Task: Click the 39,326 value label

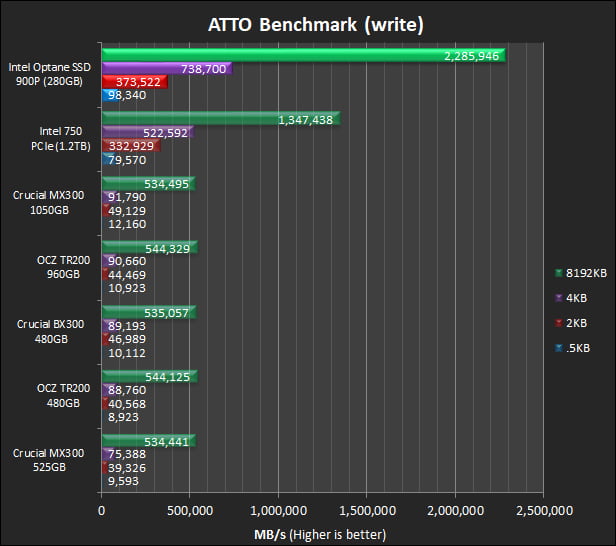Action: 127,468
